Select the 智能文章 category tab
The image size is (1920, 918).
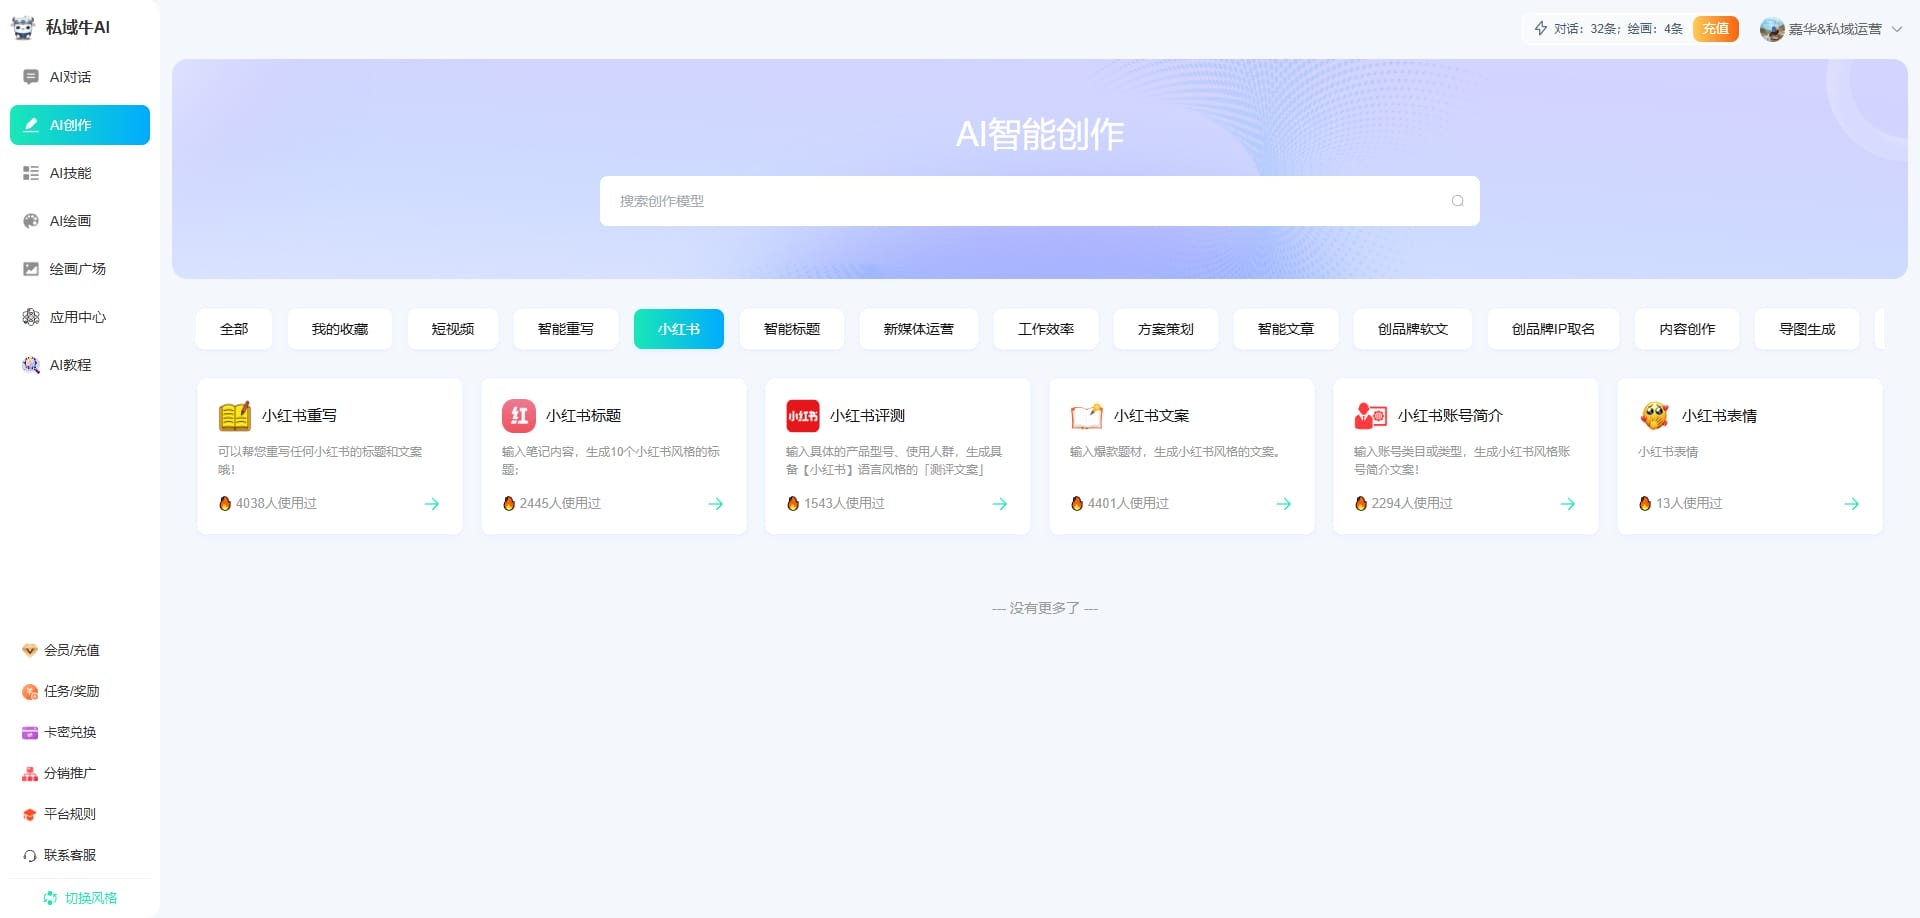(x=1286, y=329)
